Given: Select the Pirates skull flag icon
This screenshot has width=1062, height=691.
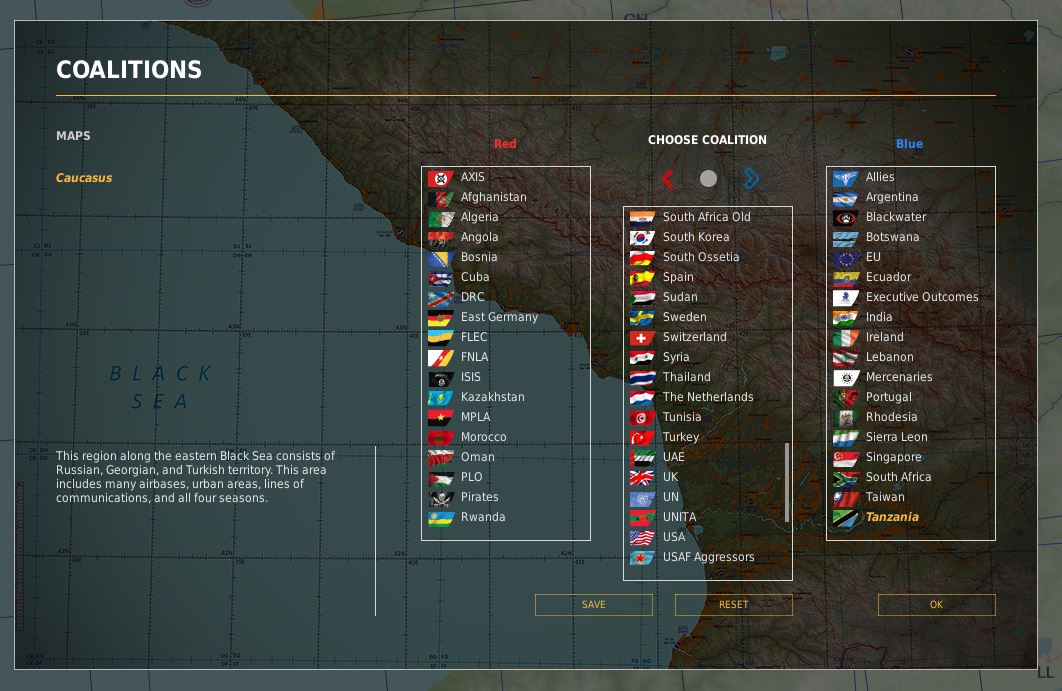Looking at the screenshot, I should point(441,498).
